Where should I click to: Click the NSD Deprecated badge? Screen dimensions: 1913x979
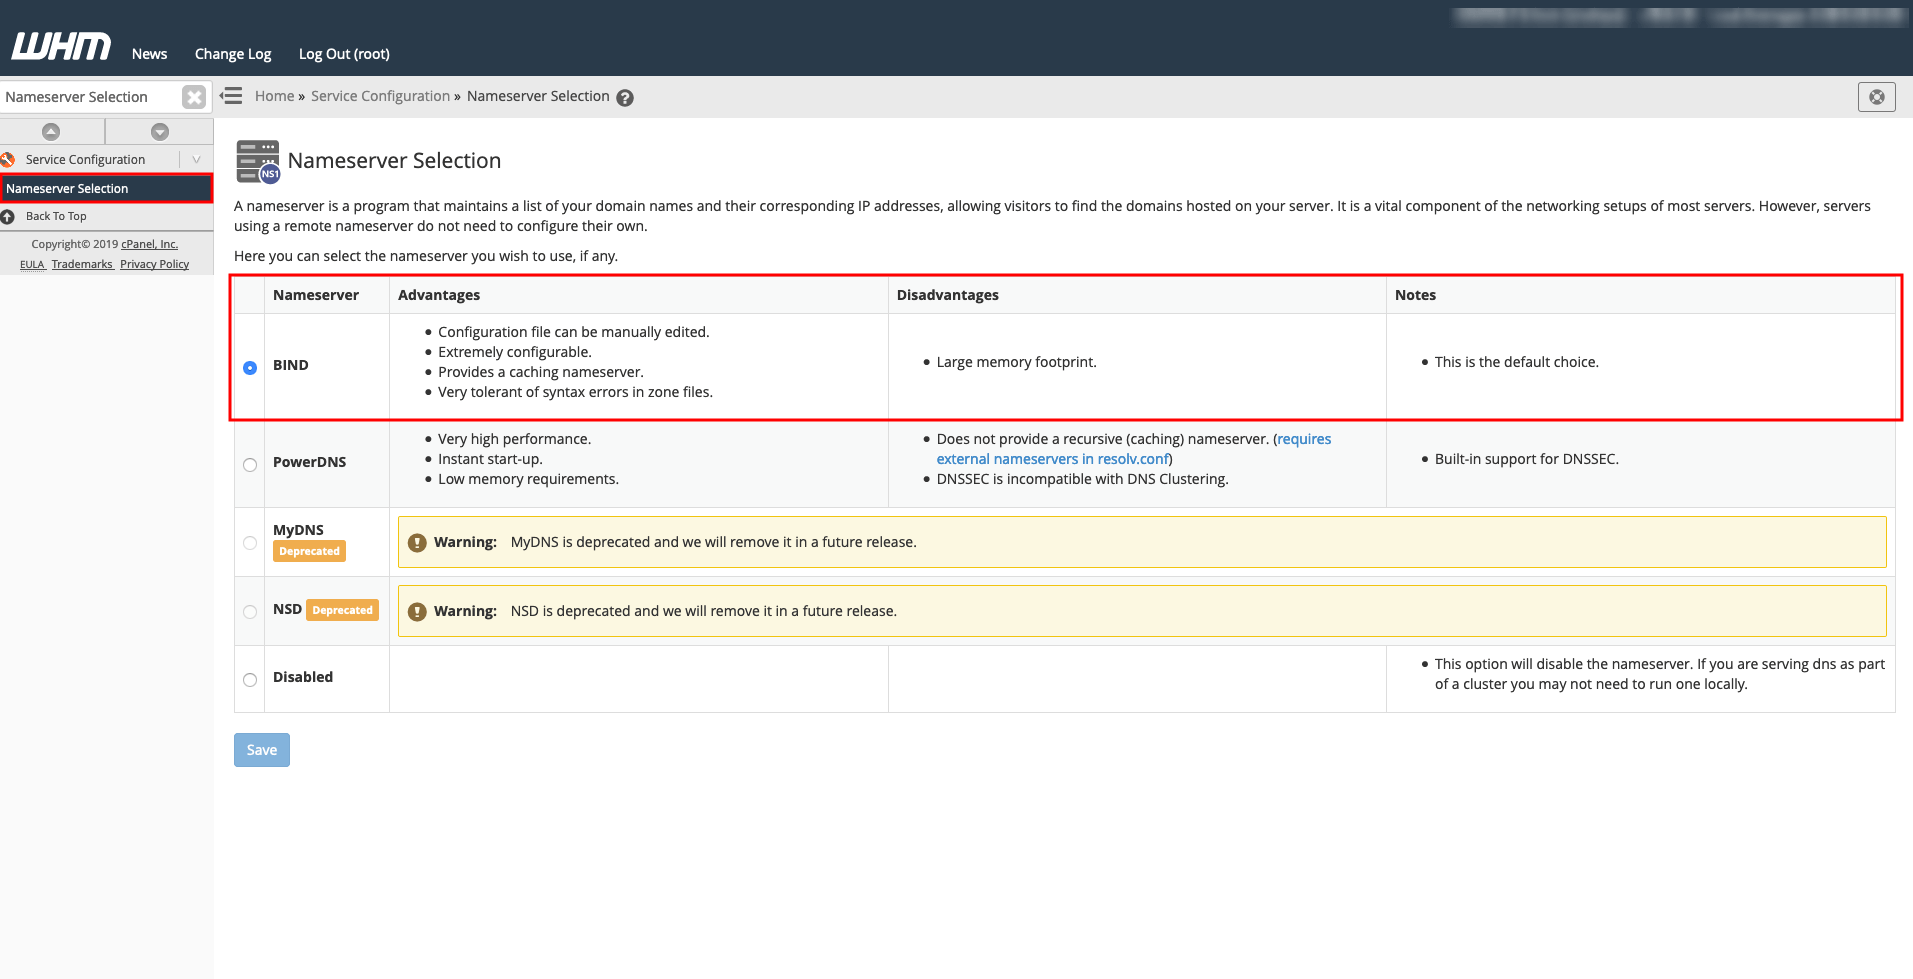[x=342, y=610]
